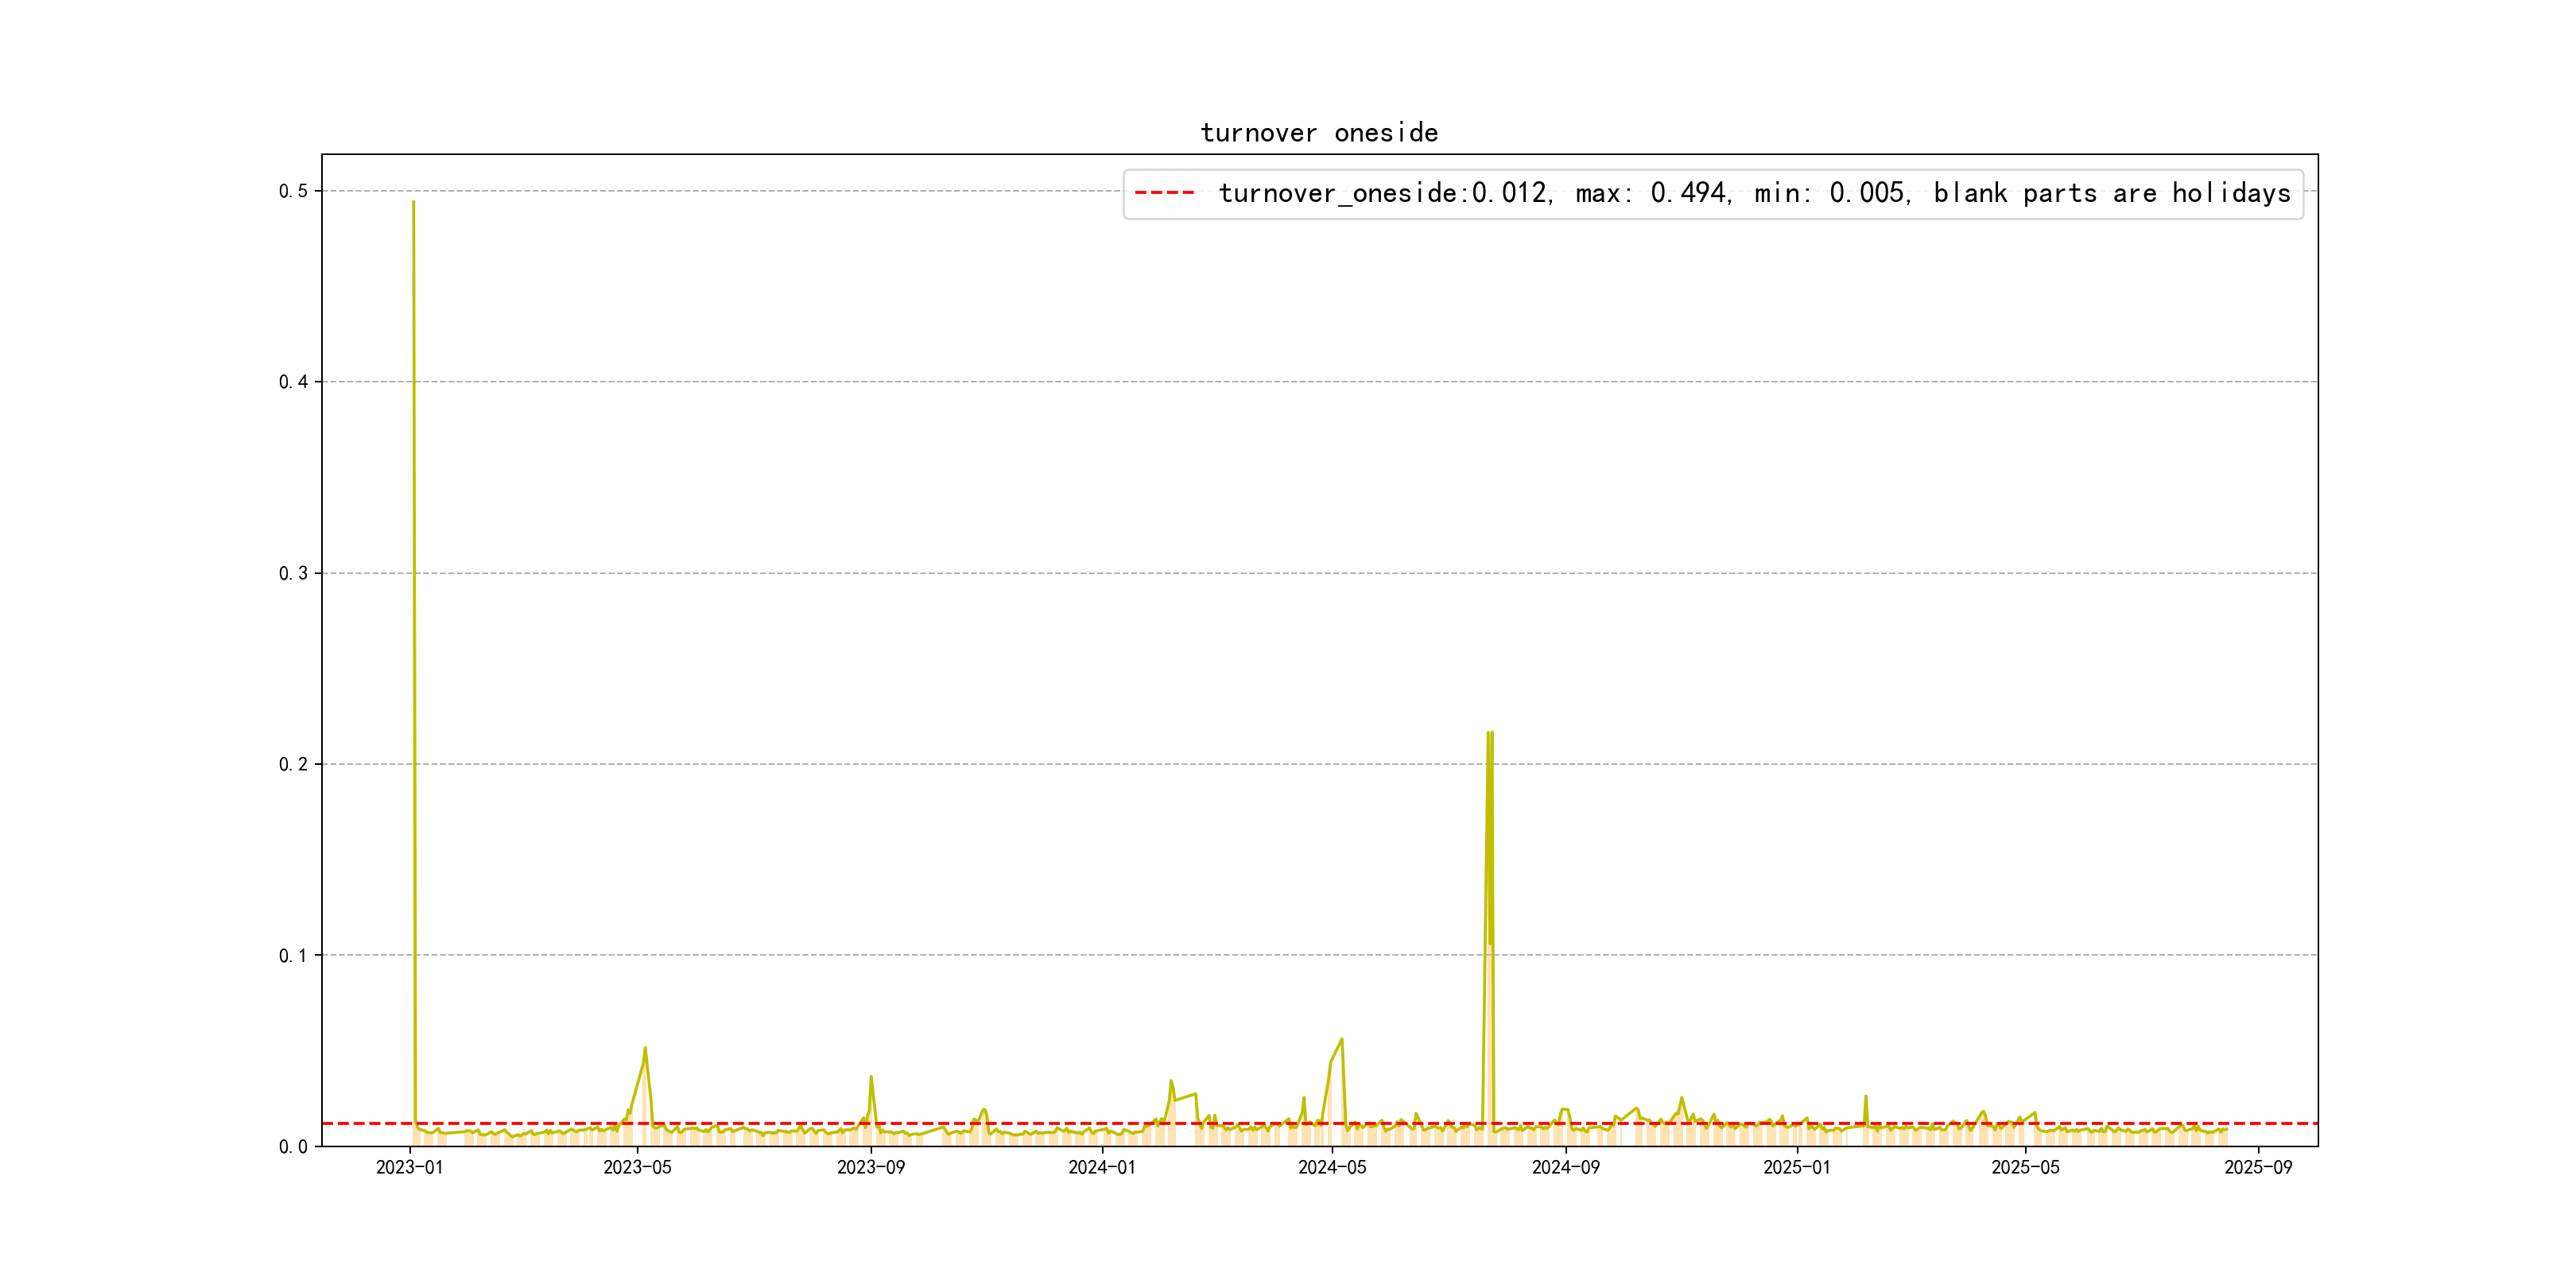Click the 0.1 y-axis tick label
Image resolution: width=2576 pixels, height=1288 pixels.
tap(293, 955)
